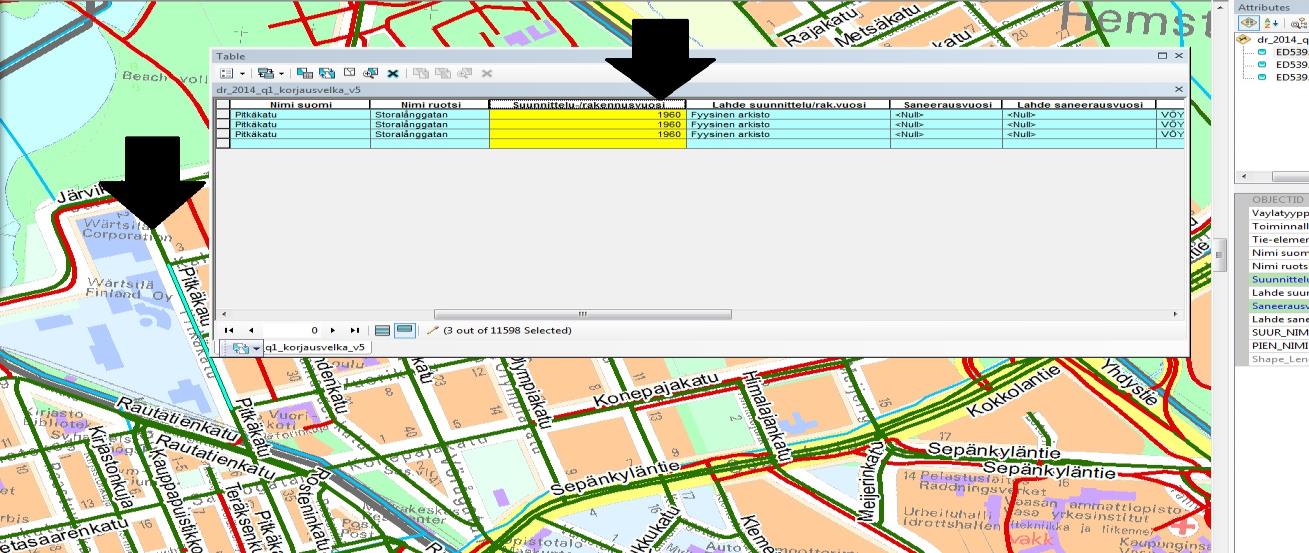Click Attributes tree horizontal scrollbar
This screenshot has width=1309, height=553.
coord(1291,177)
